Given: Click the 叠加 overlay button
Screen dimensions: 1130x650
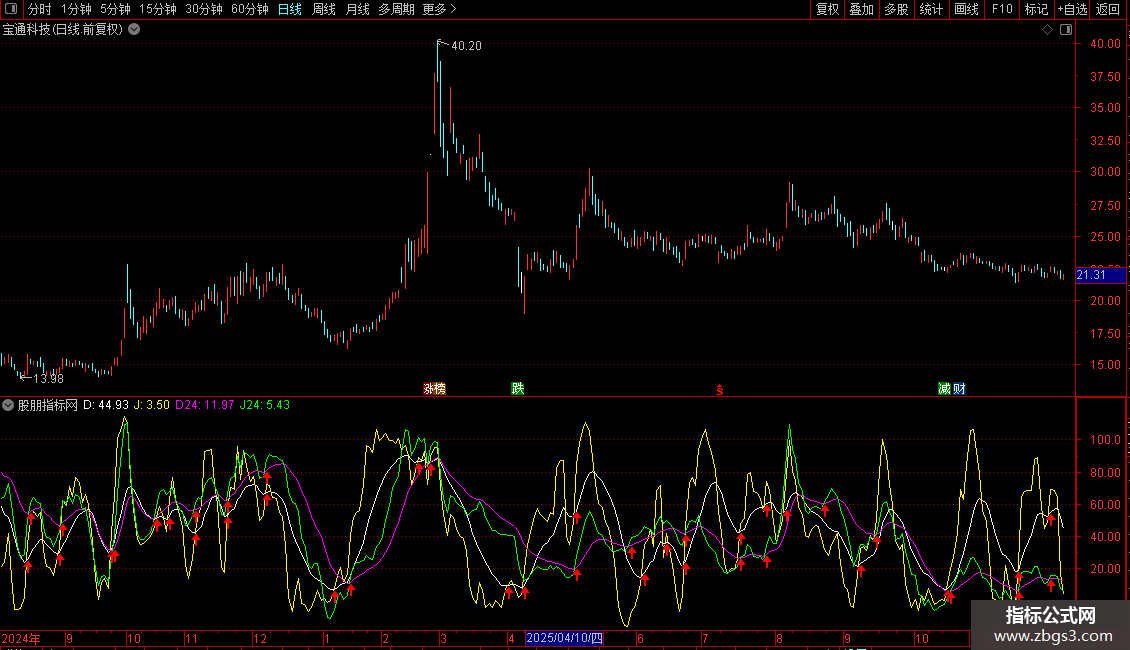Looking at the screenshot, I should [861, 9].
